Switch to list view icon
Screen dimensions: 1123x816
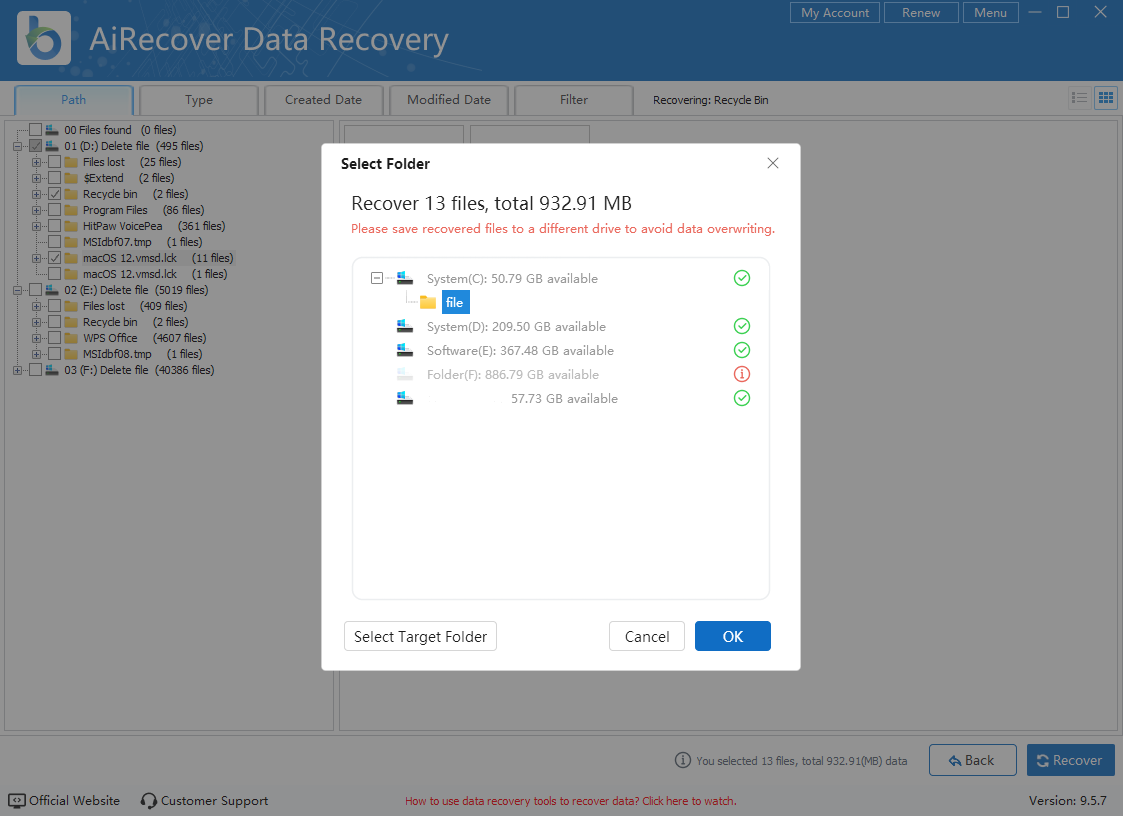coord(1079,98)
